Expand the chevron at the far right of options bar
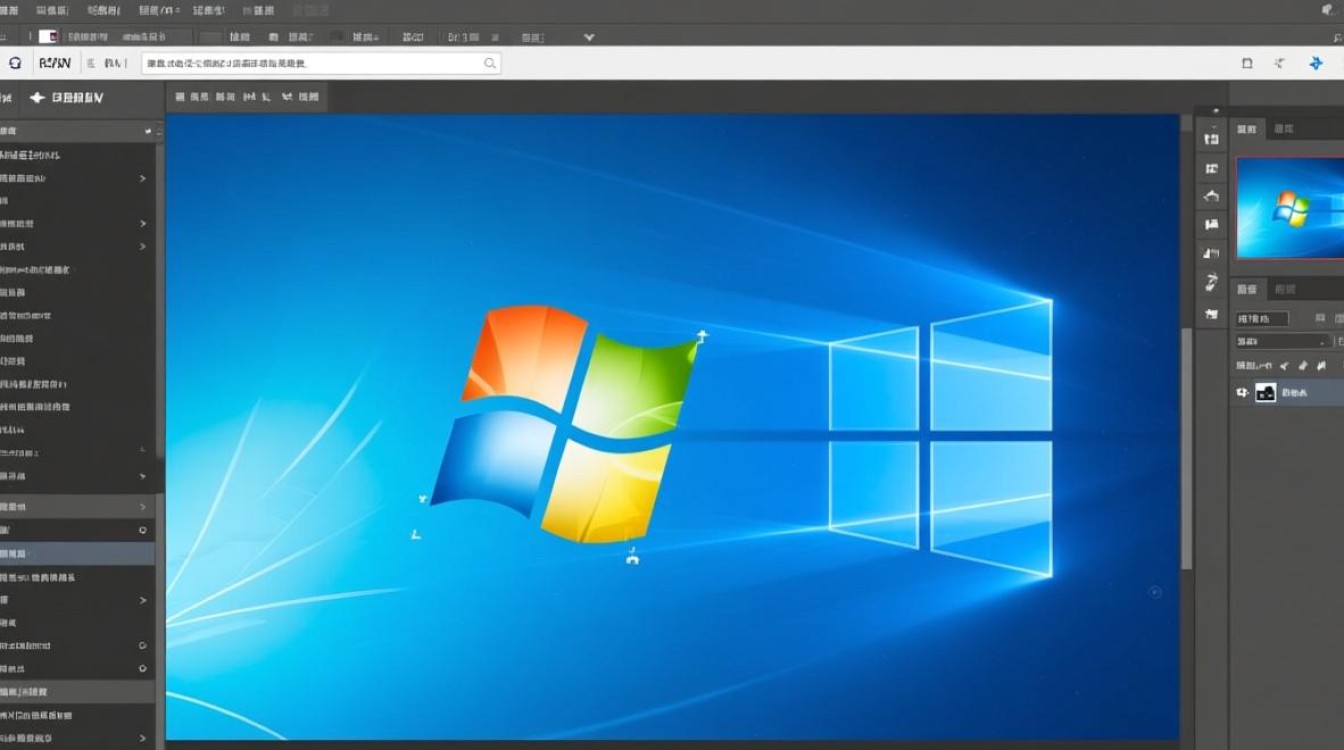 588,36
